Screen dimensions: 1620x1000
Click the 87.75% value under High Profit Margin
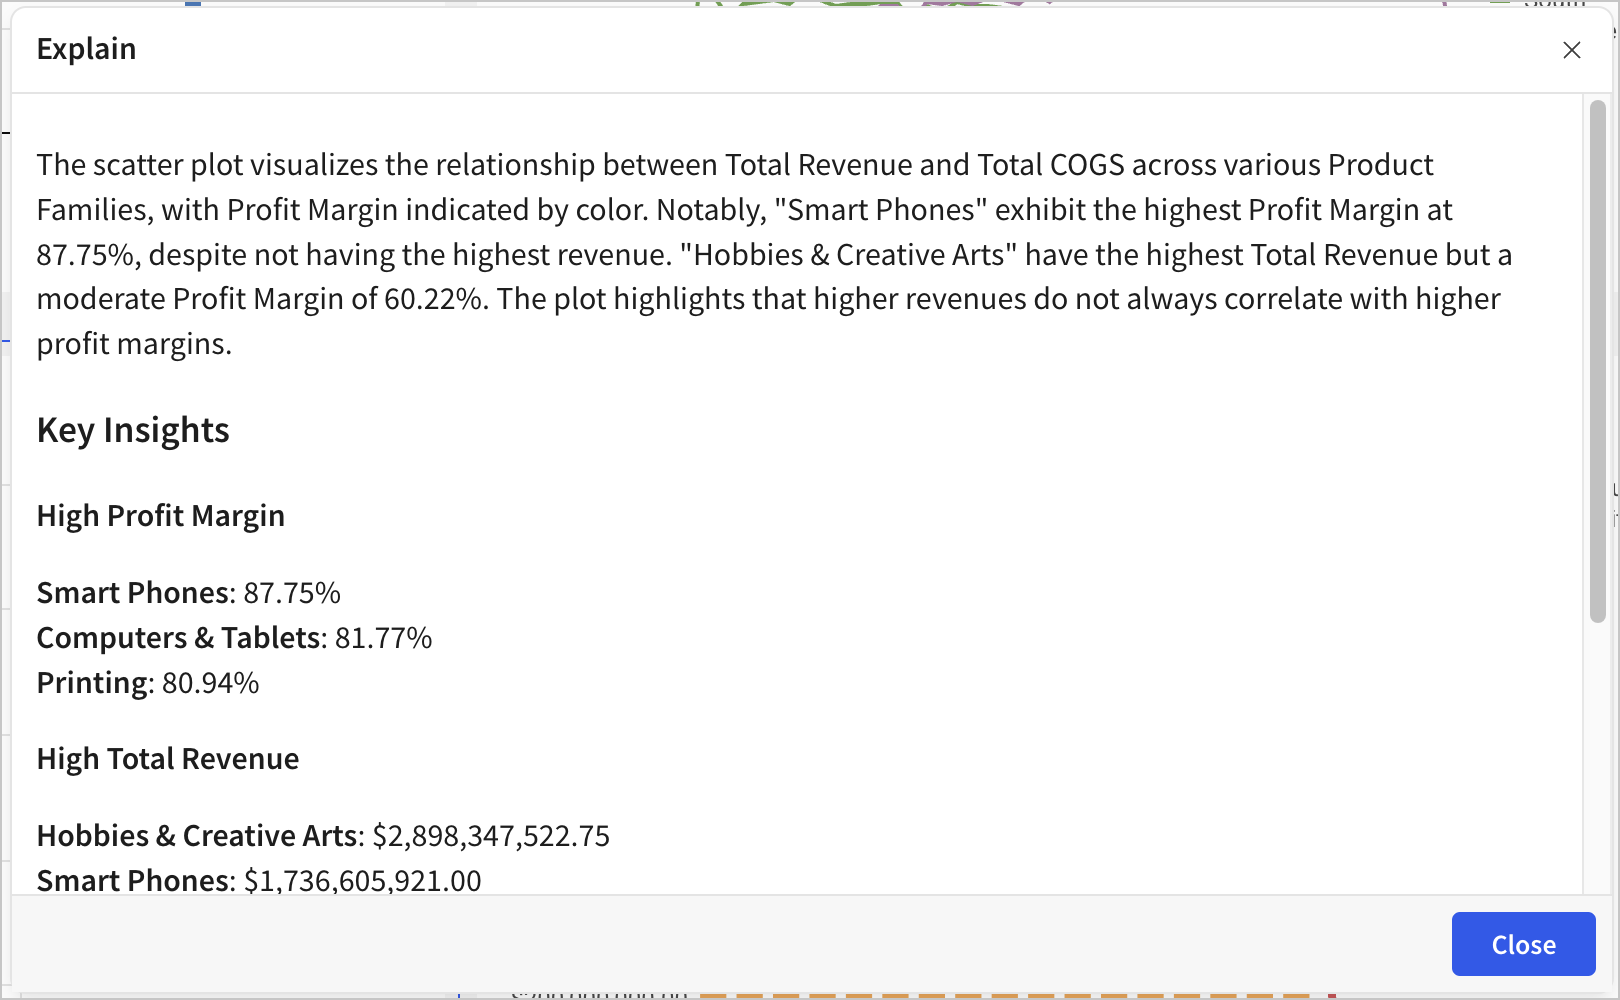[x=292, y=593]
